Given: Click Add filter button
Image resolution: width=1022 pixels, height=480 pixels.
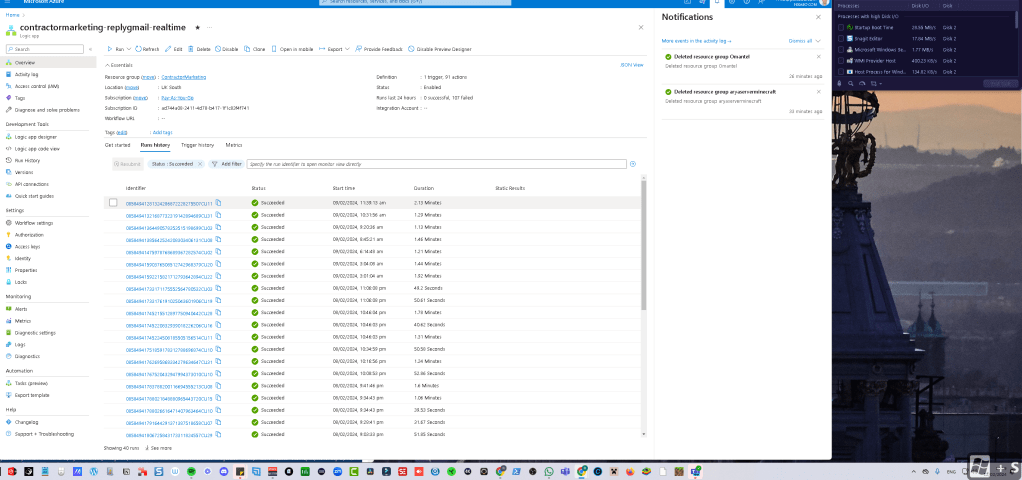Looking at the screenshot, I should (x=226, y=164).
